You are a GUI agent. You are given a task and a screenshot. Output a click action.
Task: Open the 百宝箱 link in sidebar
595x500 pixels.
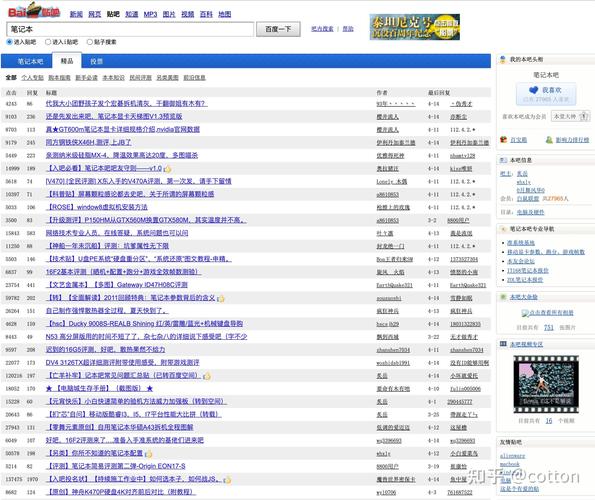[518, 140]
